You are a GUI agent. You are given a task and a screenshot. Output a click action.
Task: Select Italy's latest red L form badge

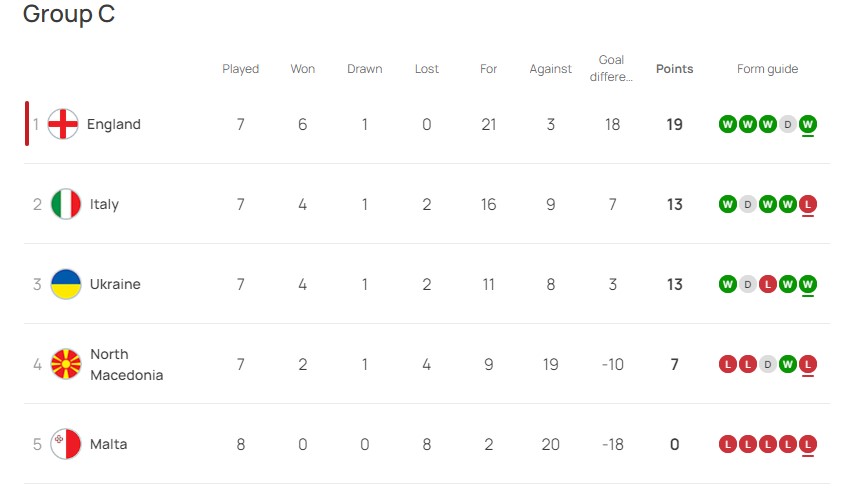pyautogui.click(x=808, y=204)
